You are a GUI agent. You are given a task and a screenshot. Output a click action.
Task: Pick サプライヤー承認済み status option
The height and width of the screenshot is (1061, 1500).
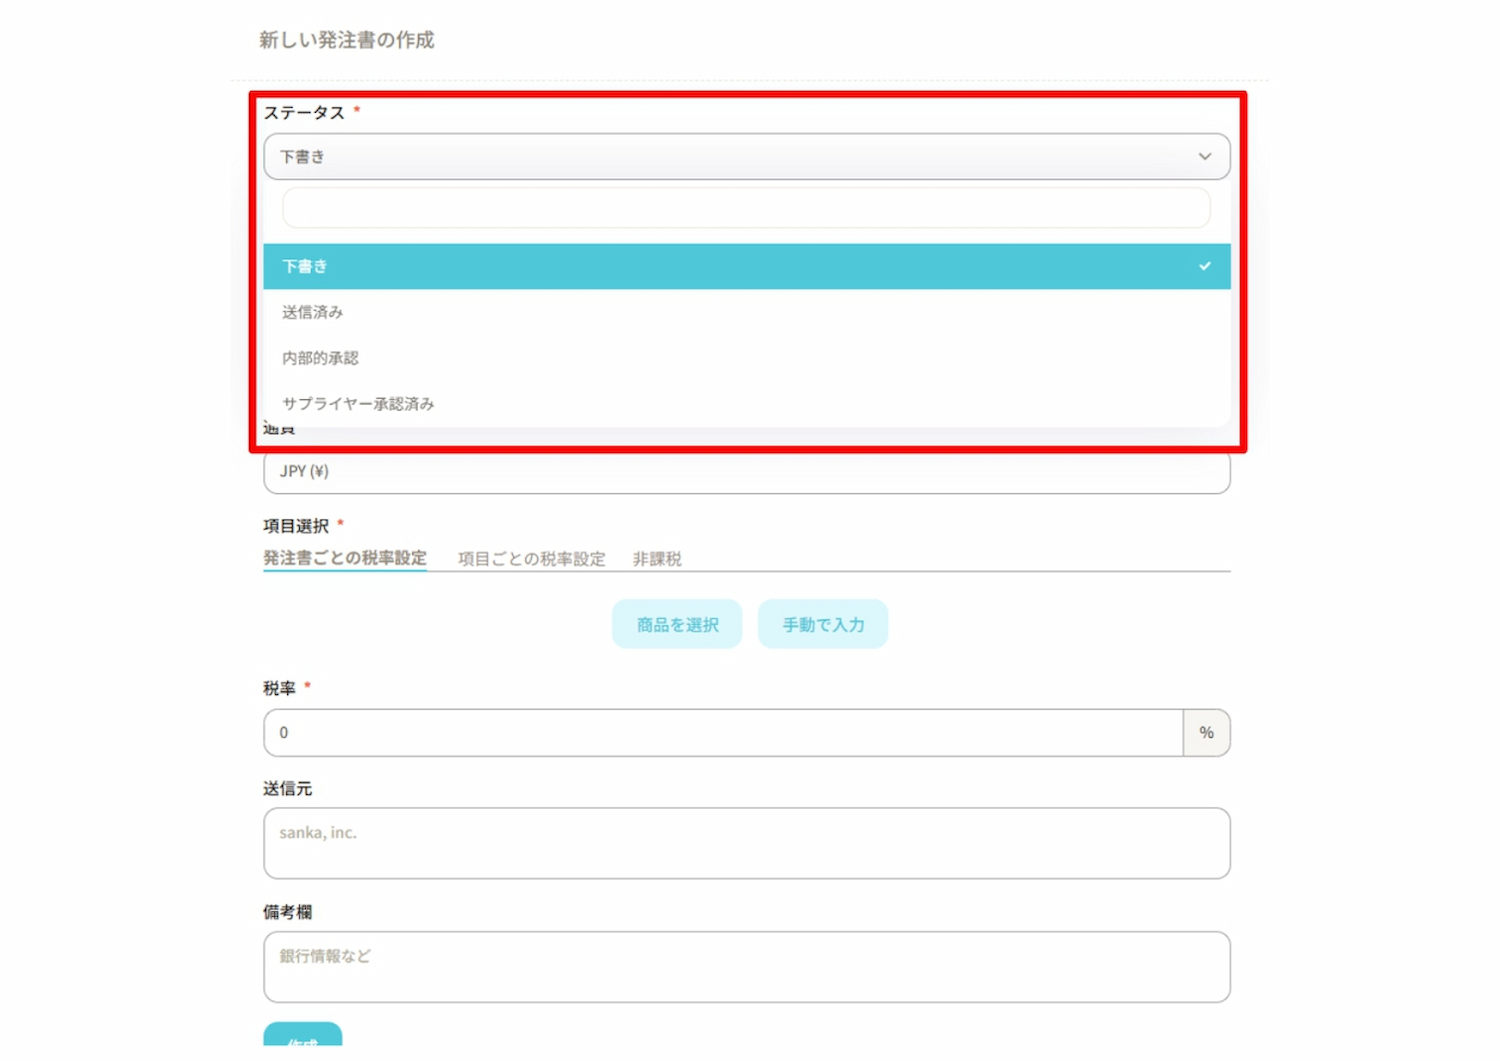[x=358, y=404]
